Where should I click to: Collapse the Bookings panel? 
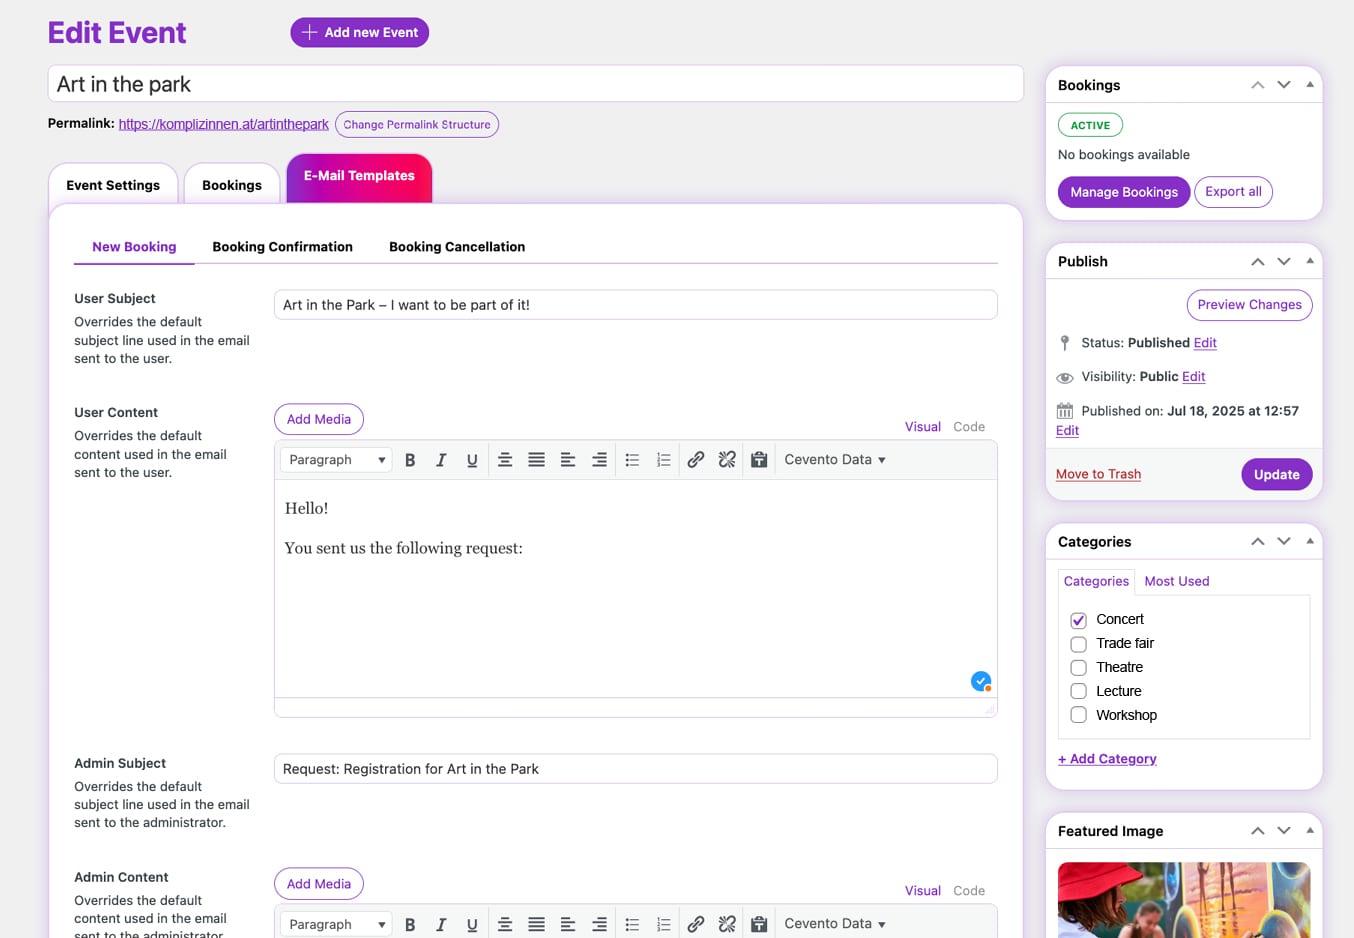click(x=1310, y=85)
